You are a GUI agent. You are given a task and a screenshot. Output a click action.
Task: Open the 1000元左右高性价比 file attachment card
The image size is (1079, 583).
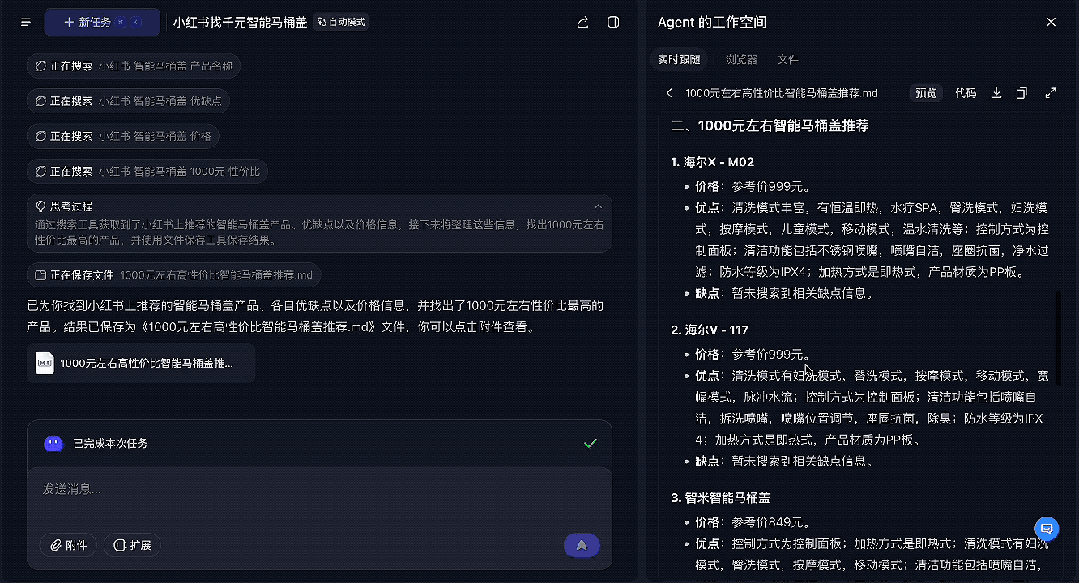141,363
